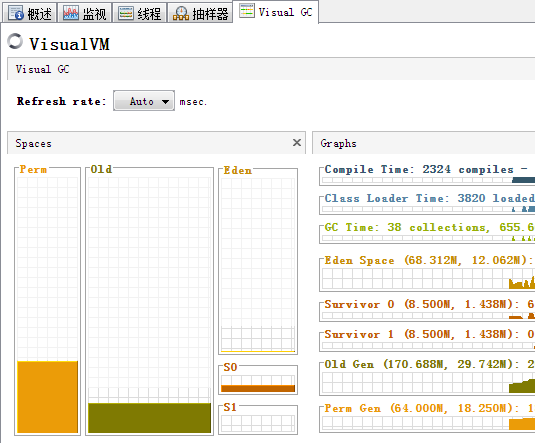Click the Perm space usage bar
The height and width of the screenshot is (443, 535).
point(47,397)
